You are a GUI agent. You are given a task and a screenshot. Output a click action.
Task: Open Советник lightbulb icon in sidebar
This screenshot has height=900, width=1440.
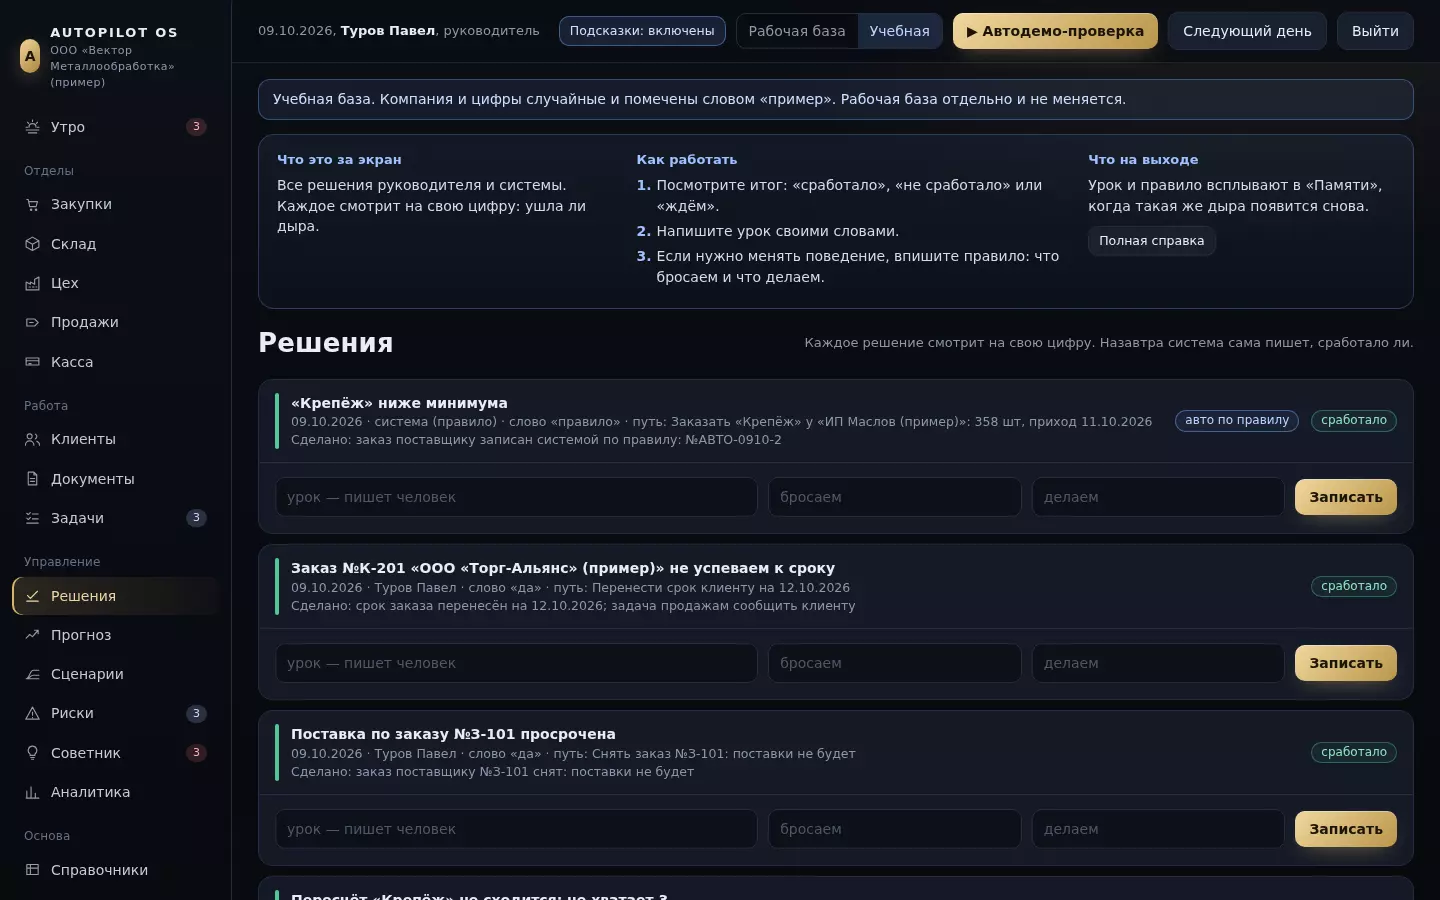point(32,753)
